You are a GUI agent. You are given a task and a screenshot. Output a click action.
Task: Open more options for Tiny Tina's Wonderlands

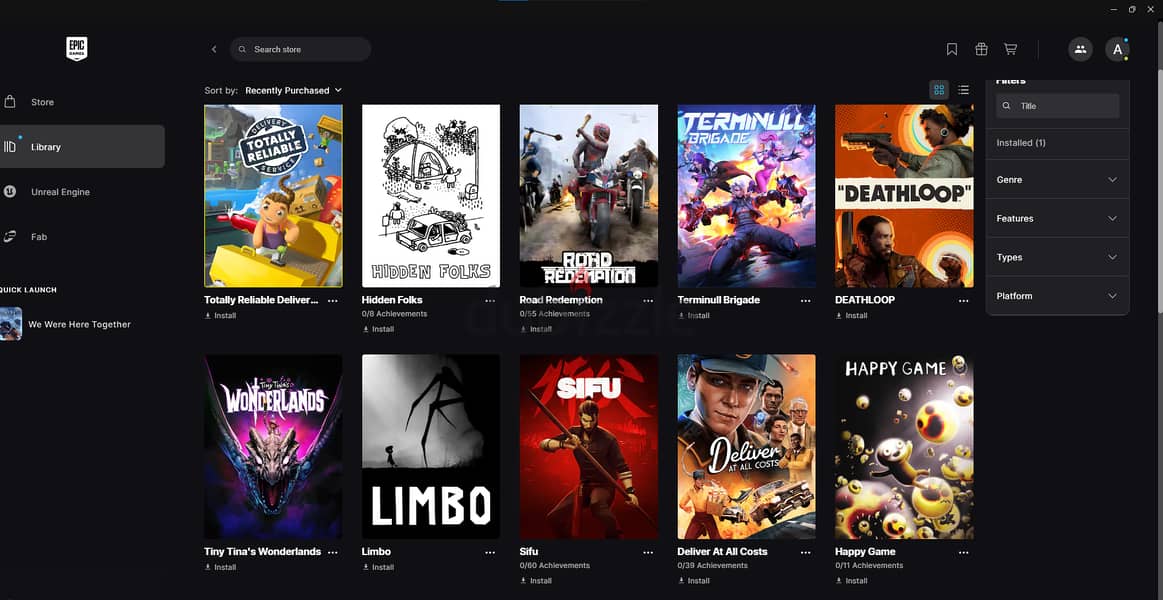332,552
